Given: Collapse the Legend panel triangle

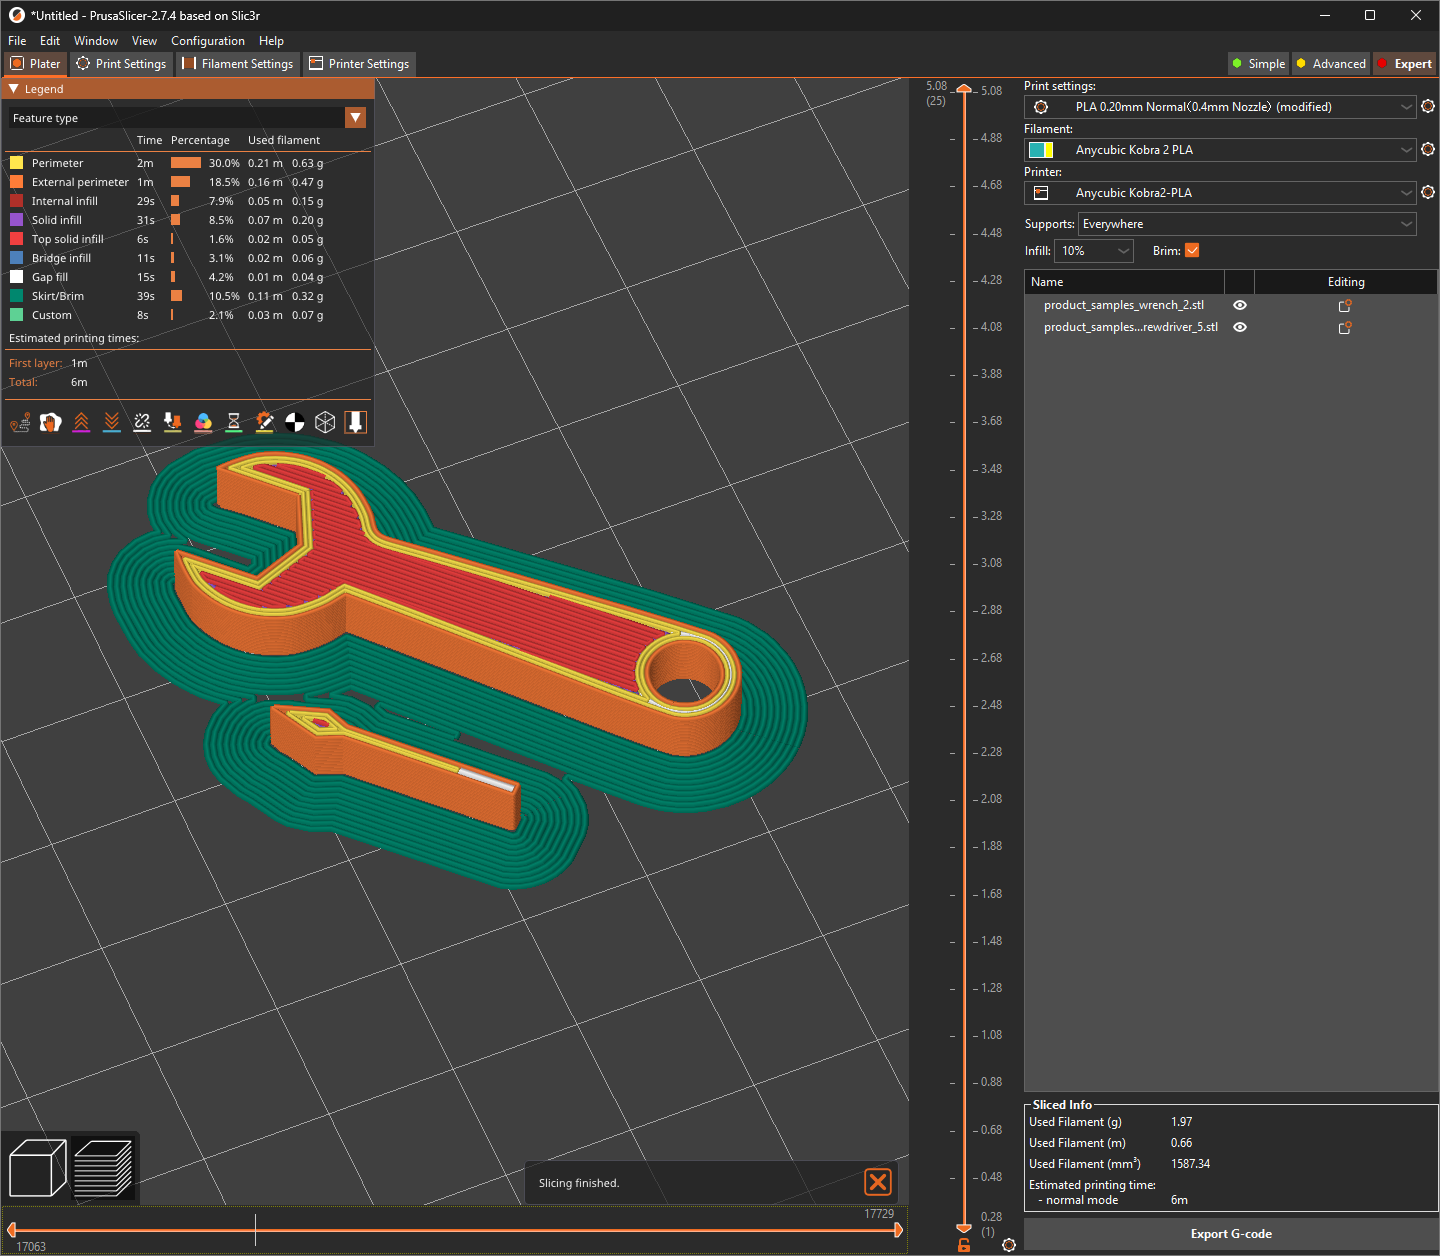Looking at the screenshot, I should [14, 89].
